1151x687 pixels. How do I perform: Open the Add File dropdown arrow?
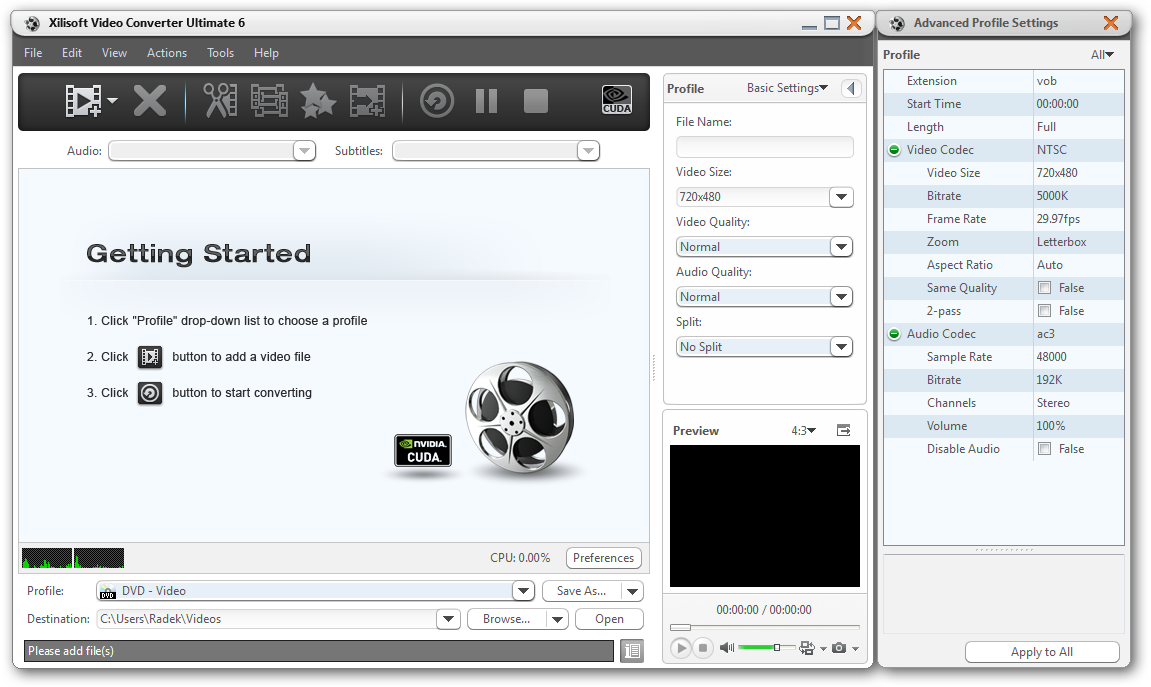click(x=112, y=100)
